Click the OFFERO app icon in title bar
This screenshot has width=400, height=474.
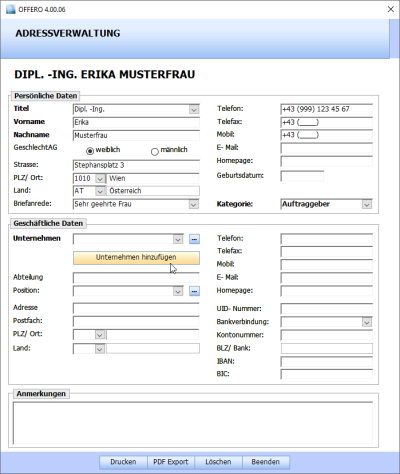pos(10,9)
